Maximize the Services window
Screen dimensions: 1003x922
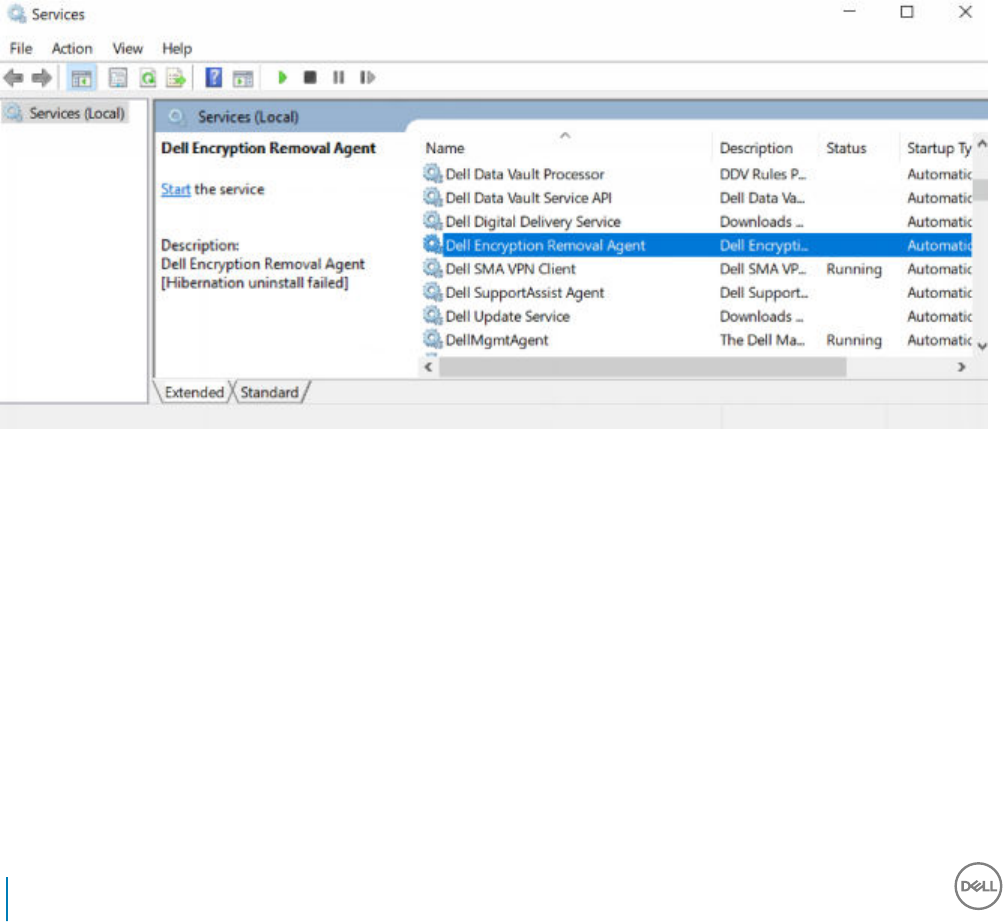907,12
